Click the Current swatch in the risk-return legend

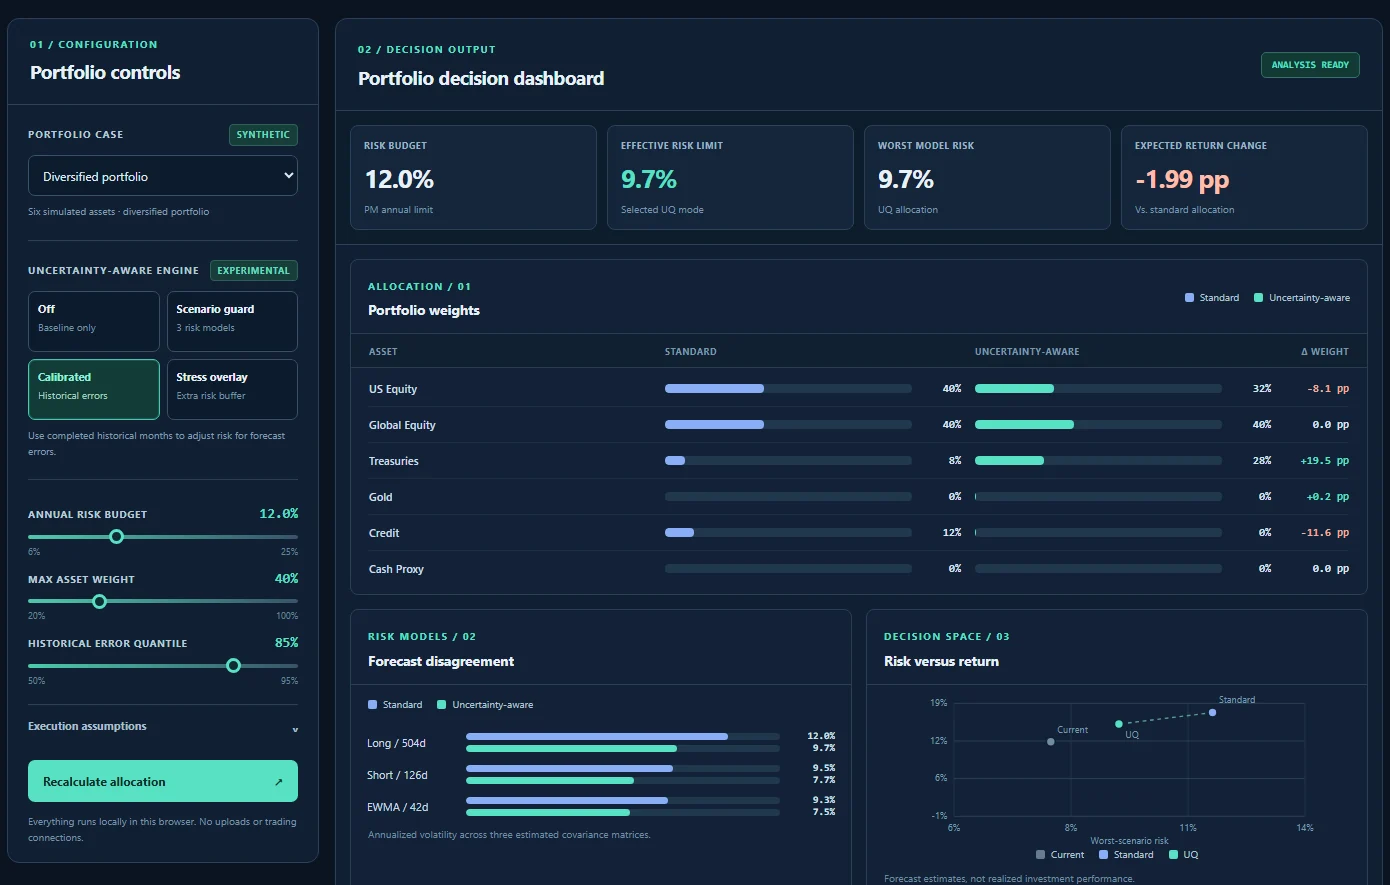[1040, 855]
